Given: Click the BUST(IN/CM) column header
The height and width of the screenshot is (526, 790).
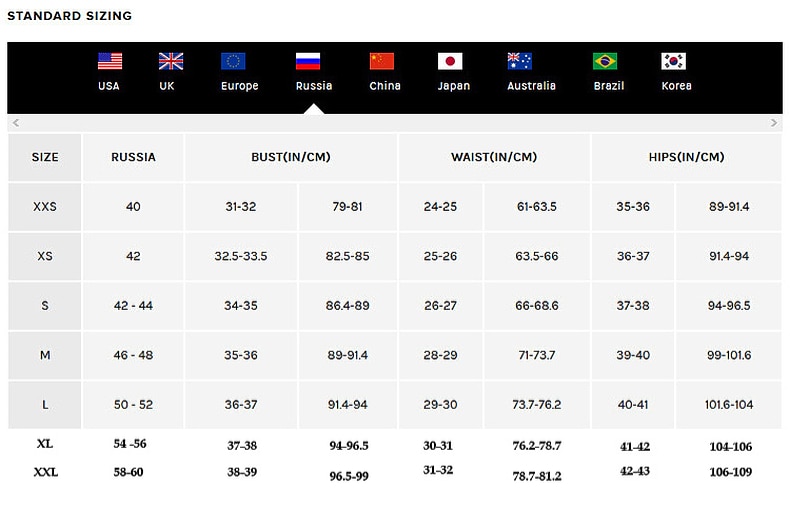Looking at the screenshot, I should pyautogui.click(x=291, y=157).
